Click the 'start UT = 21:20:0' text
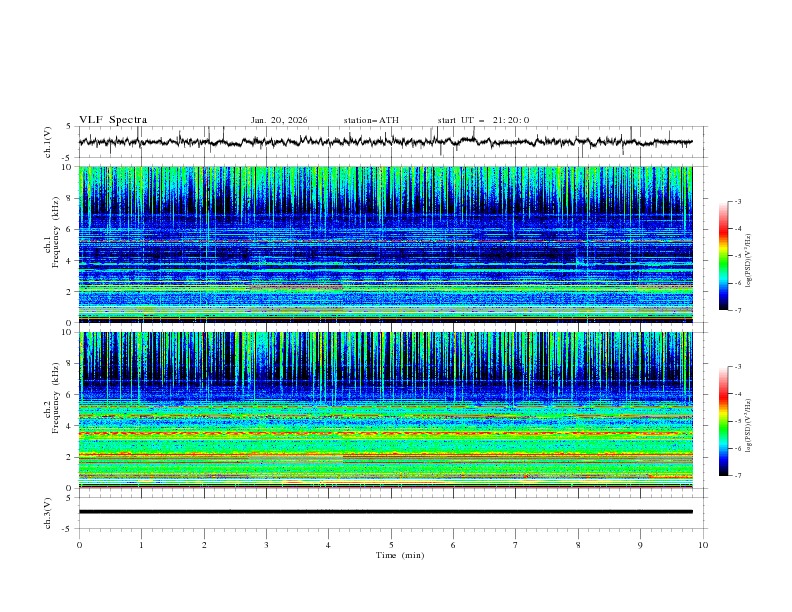This screenshot has height=612, width=792. tap(483, 120)
